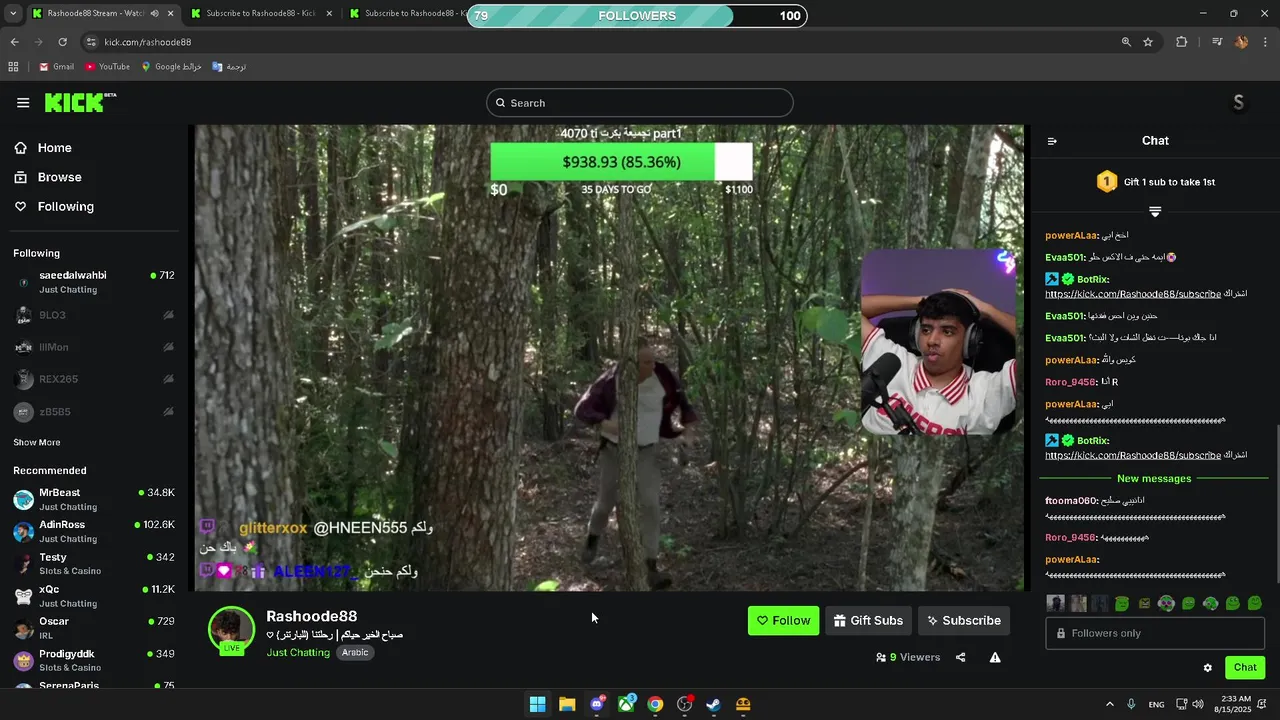Click the Followers only chat input
Image resolution: width=1280 pixels, height=720 pixels.
(1155, 633)
